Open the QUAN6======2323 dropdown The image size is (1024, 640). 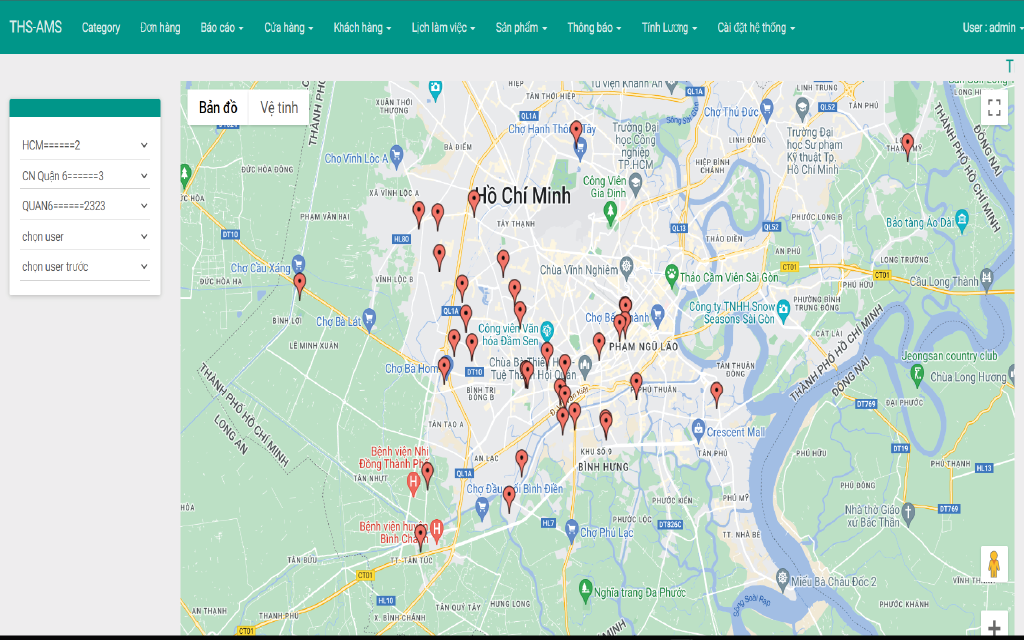click(85, 206)
